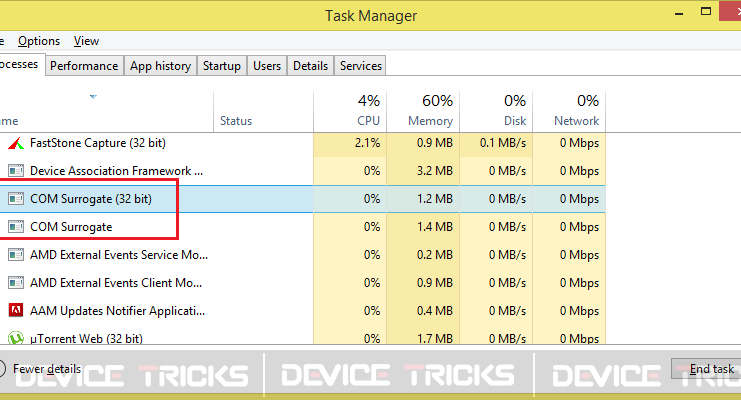
Task: Click the 3.2 MB memory value
Action: coord(435,171)
